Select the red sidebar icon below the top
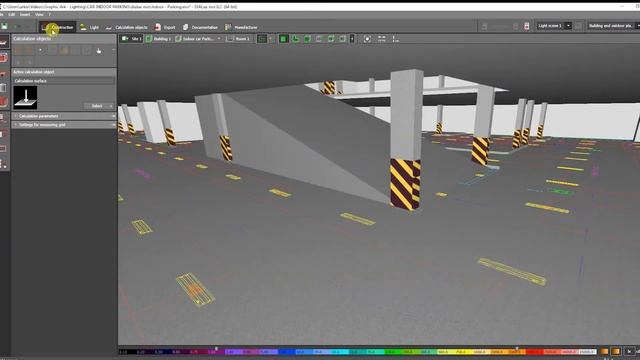This screenshot has width=640, height=360. coord(4,58)
